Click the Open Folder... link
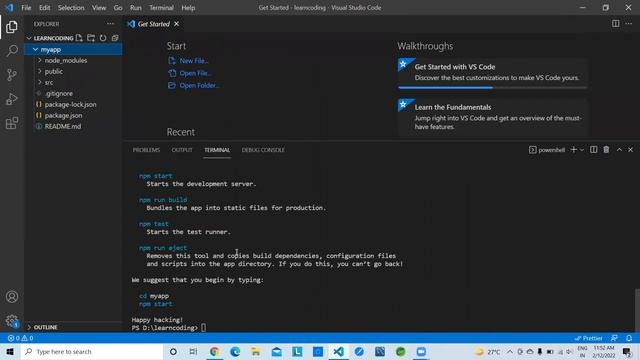The image size is (640, 360). click(x=193, y=85)
